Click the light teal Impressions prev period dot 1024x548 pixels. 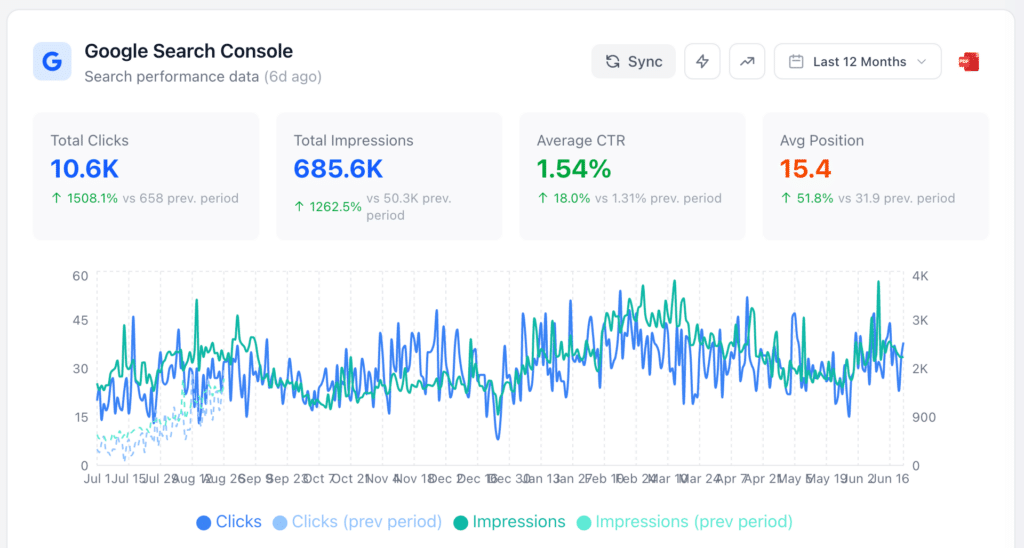click(x=584, y=523)
